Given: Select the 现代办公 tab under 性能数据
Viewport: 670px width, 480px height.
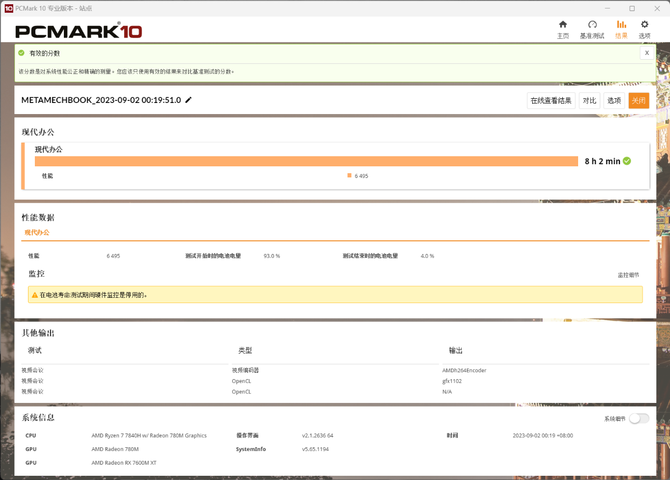Looking at the screenshot, I should (x=37, y=233).
